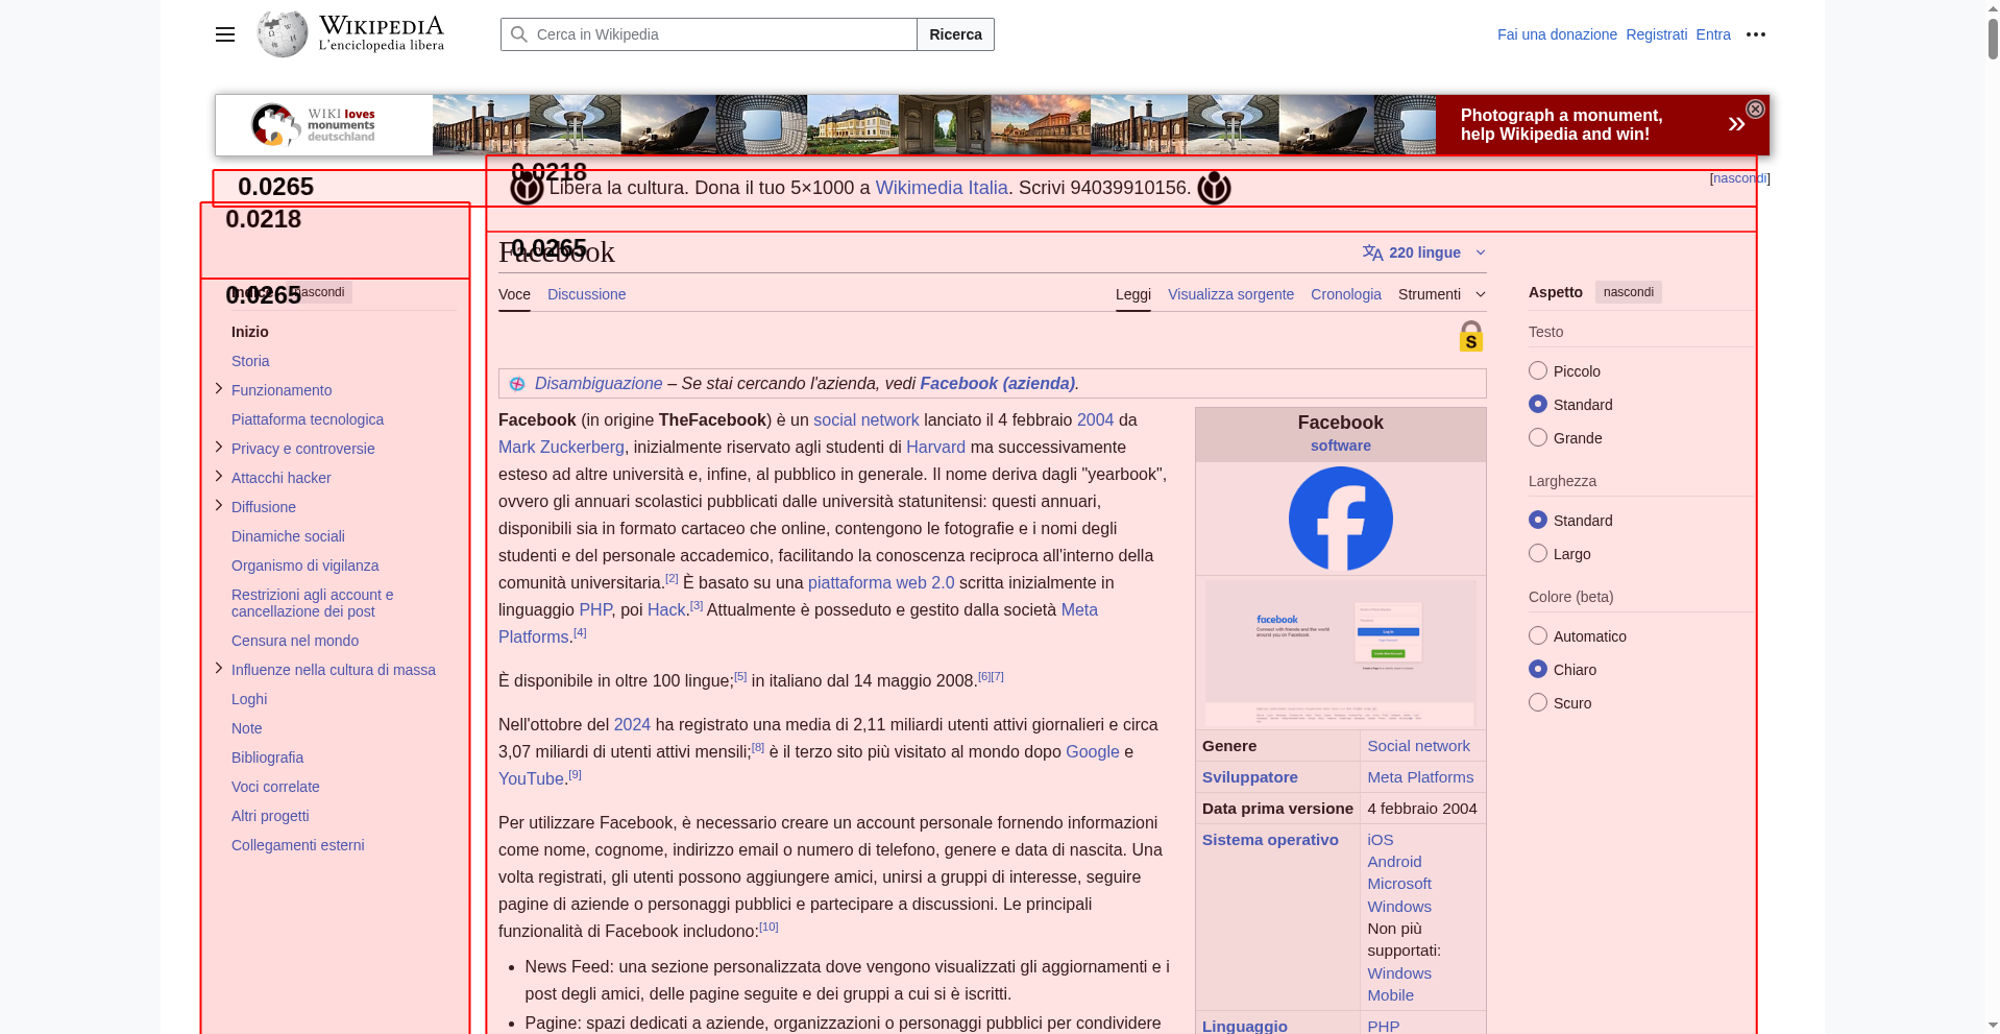Open the three-dots personal tools menu
Screen dimensions: 2000x1034
click(x=1755, y=34)
